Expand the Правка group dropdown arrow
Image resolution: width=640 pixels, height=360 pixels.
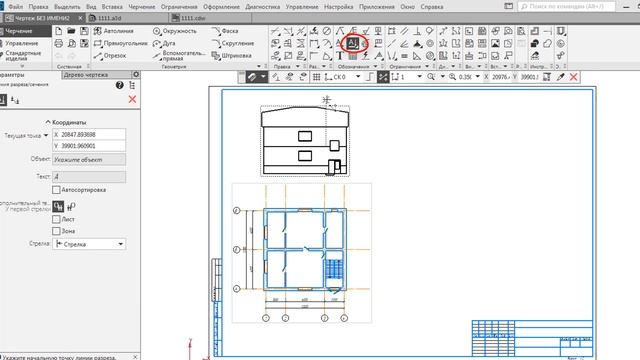(x=298, y=66)
